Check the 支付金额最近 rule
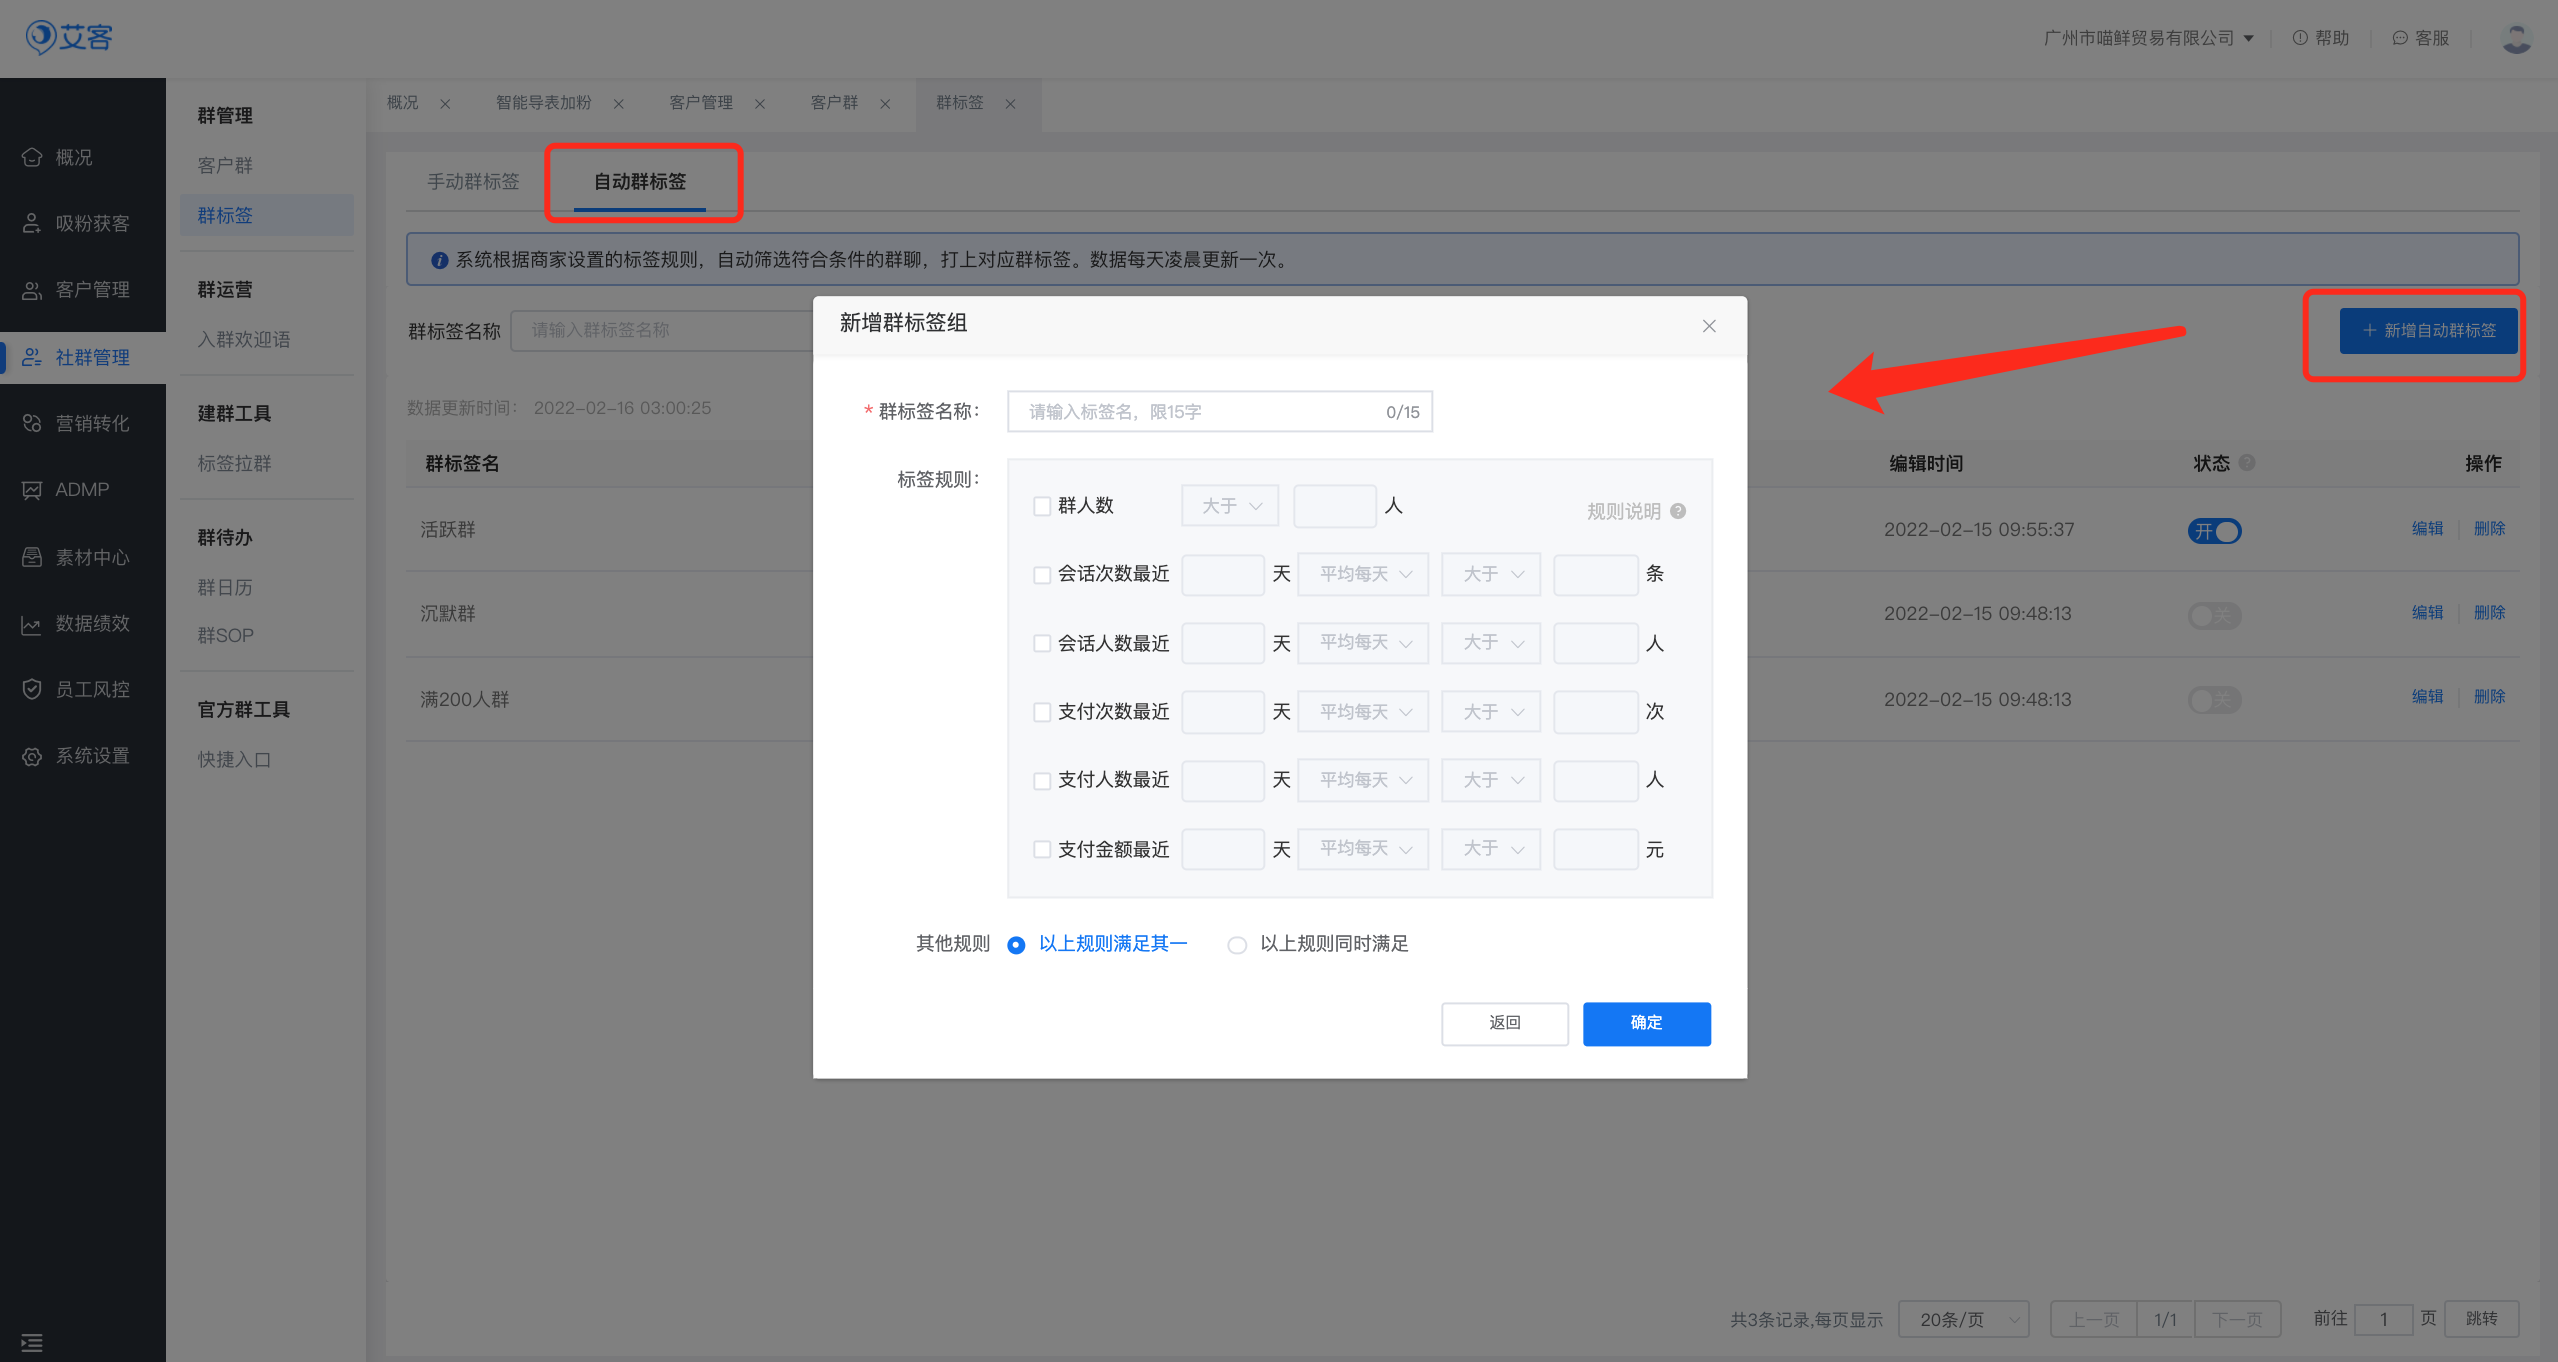 click(x=1041, y=848)
